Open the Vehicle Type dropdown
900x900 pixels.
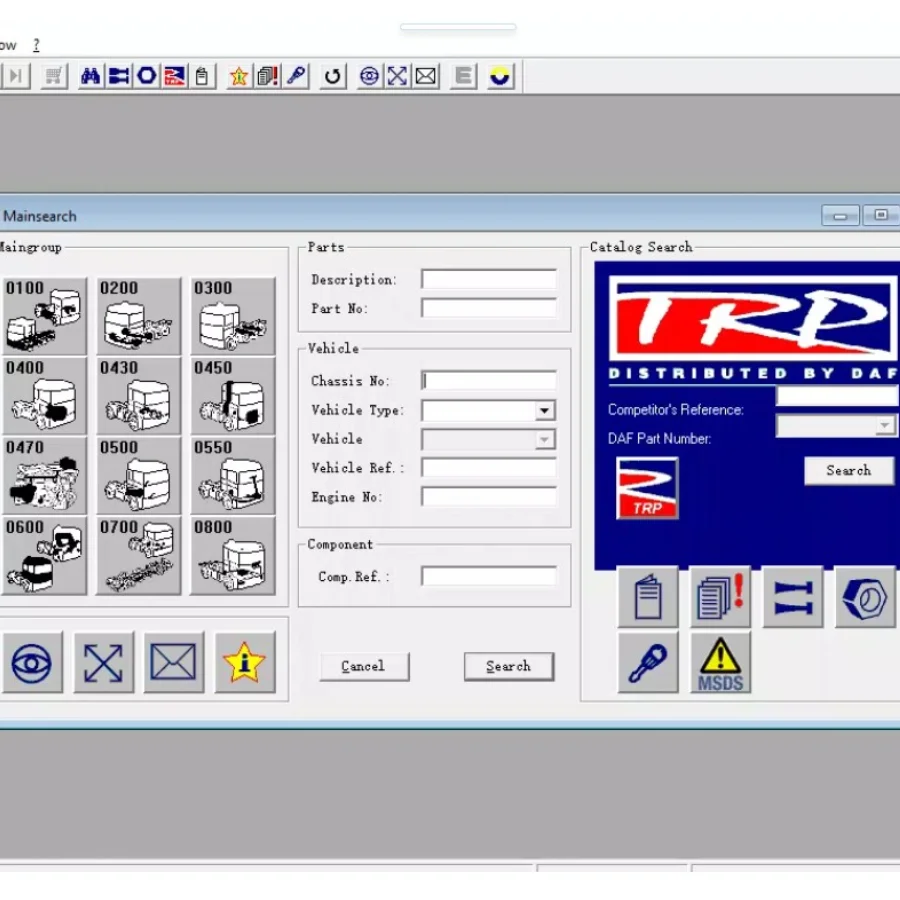545,410
